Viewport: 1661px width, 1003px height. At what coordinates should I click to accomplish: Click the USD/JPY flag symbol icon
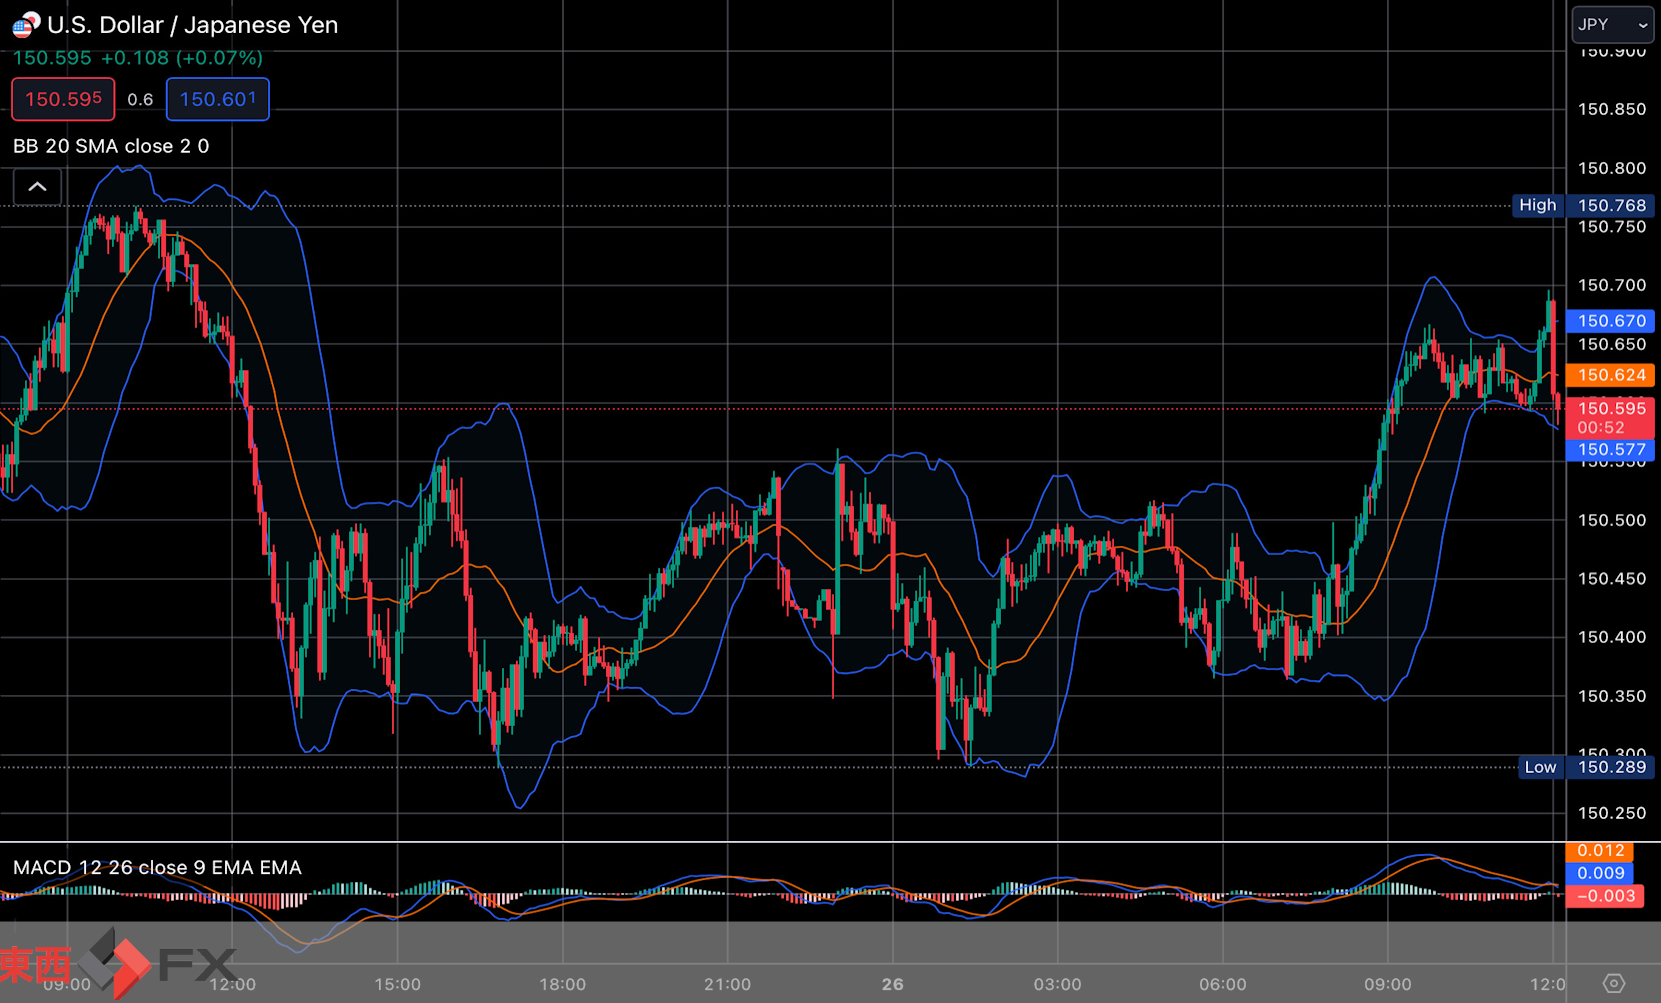click(26, 24)
